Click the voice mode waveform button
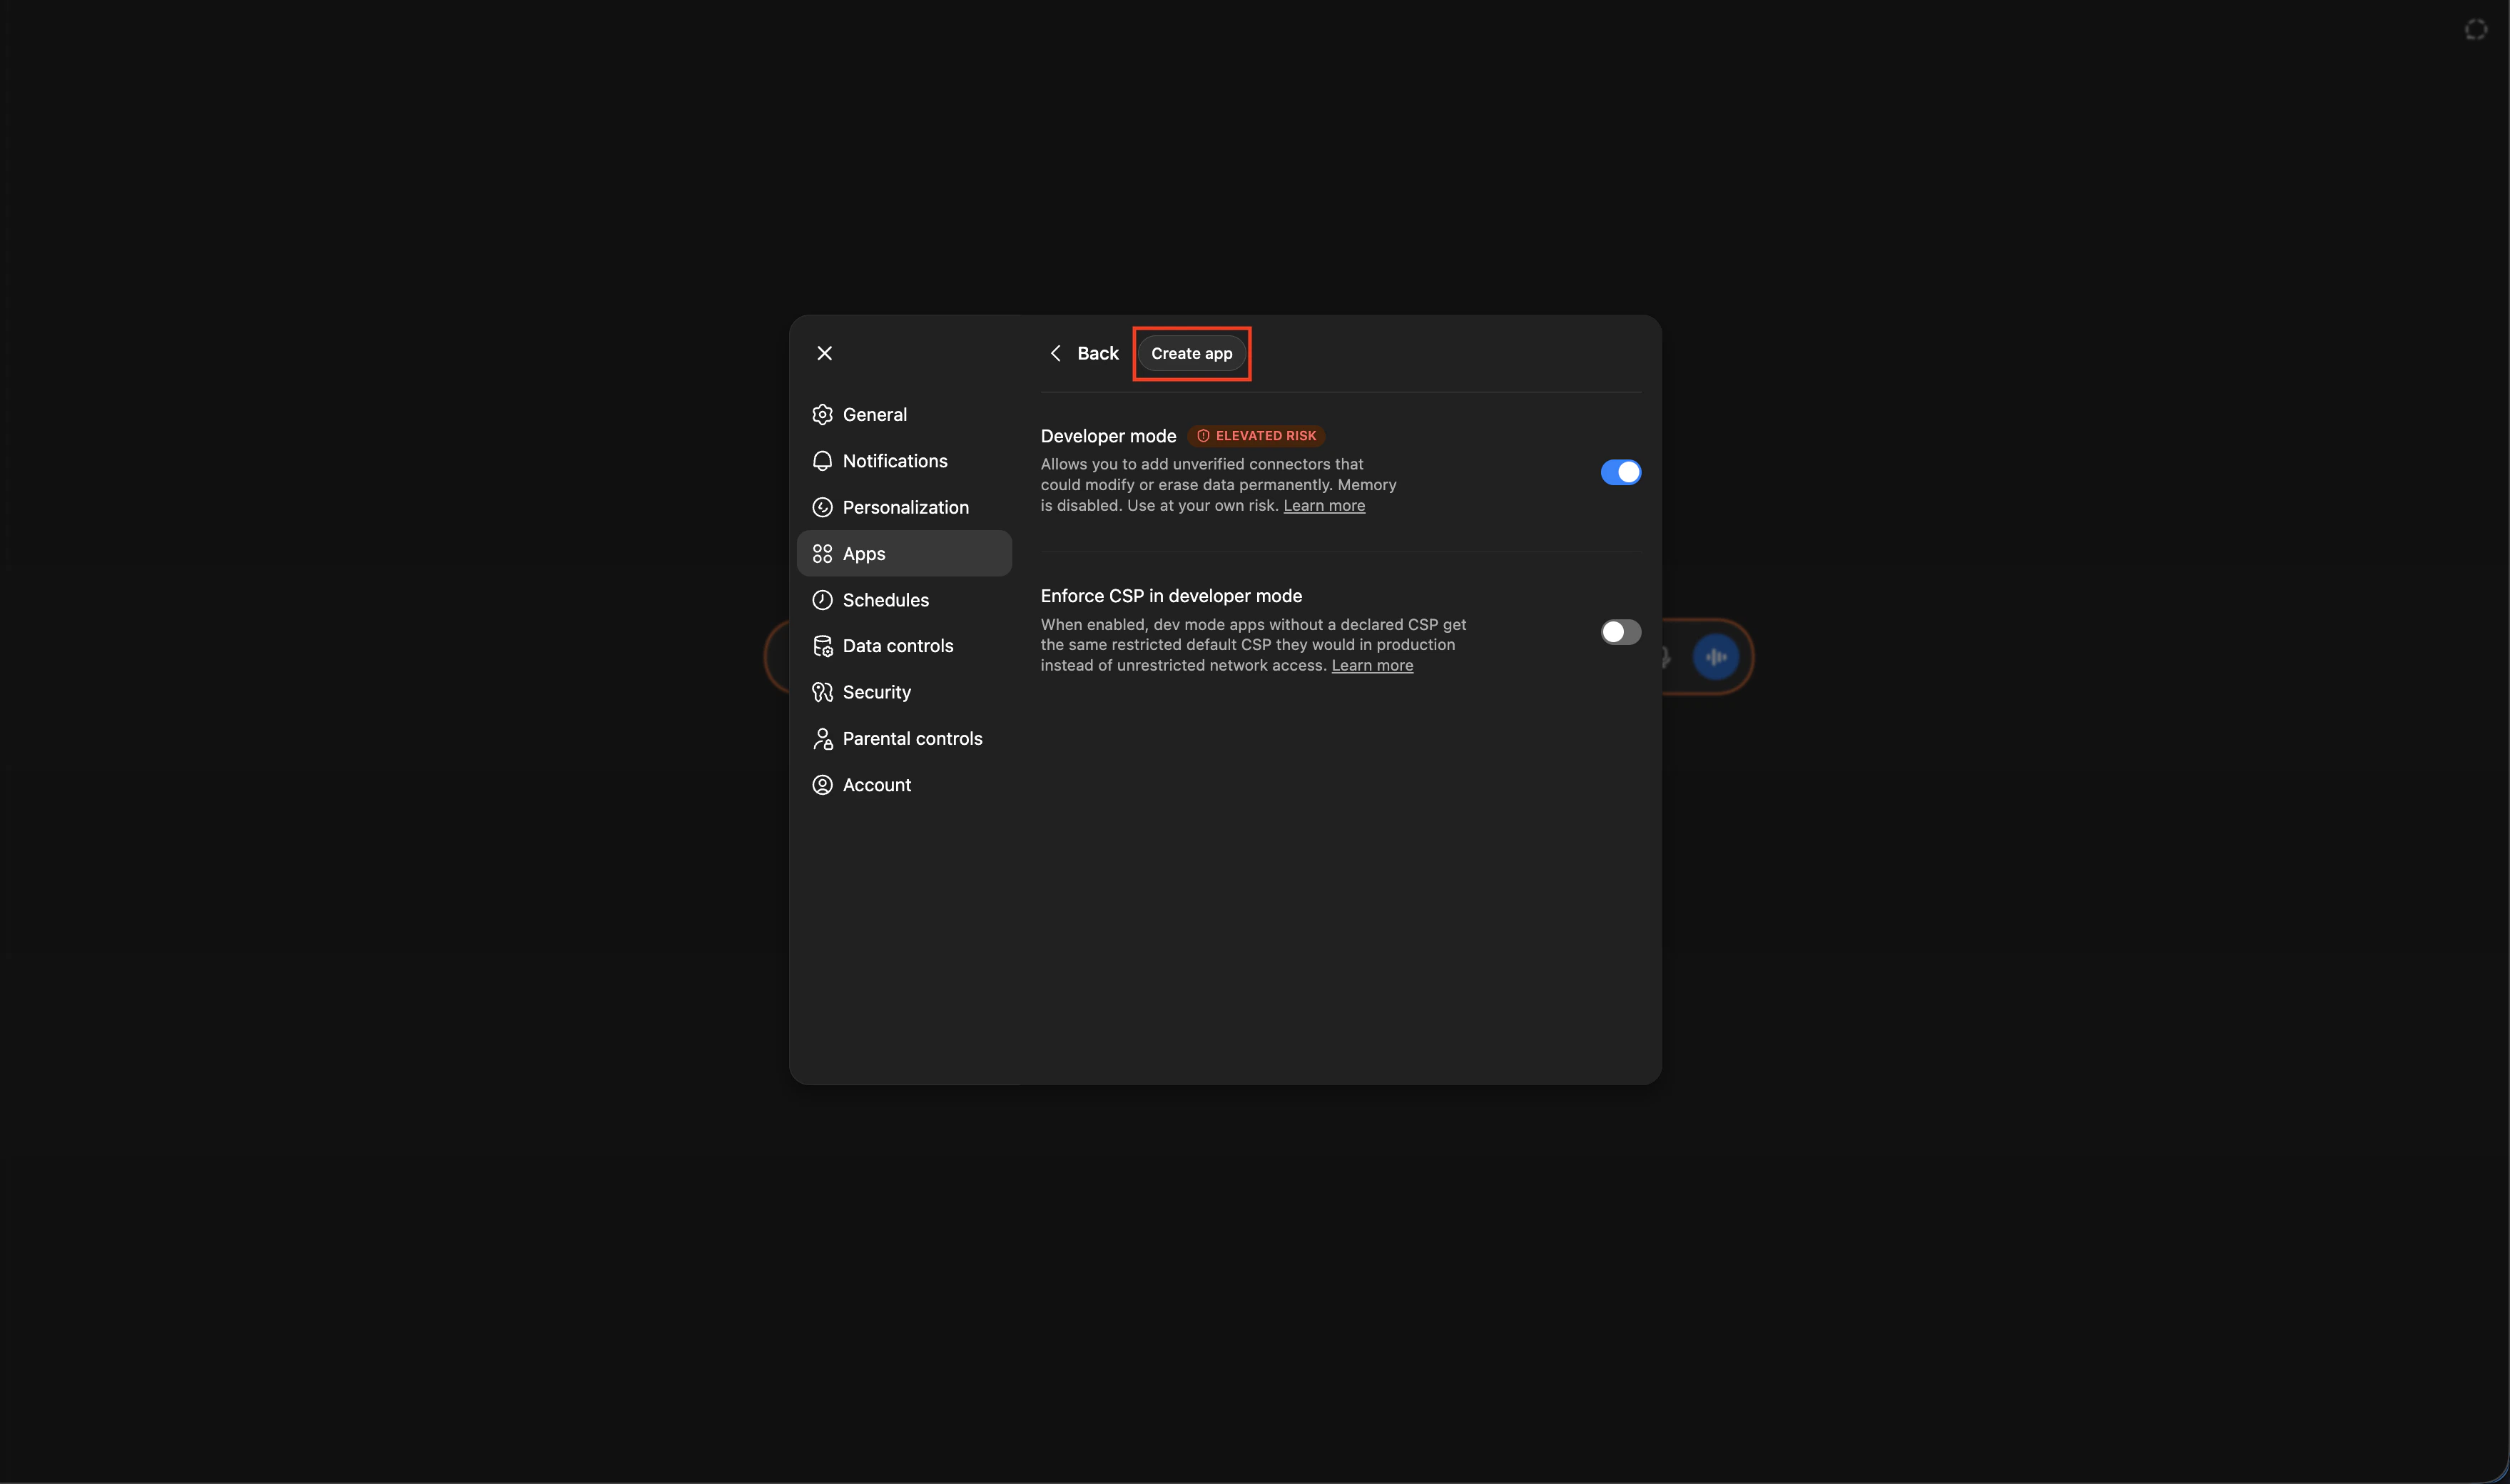The width and height of the screenshot is (2510, 1484). pyautogui.click(x=1716, y=657)
